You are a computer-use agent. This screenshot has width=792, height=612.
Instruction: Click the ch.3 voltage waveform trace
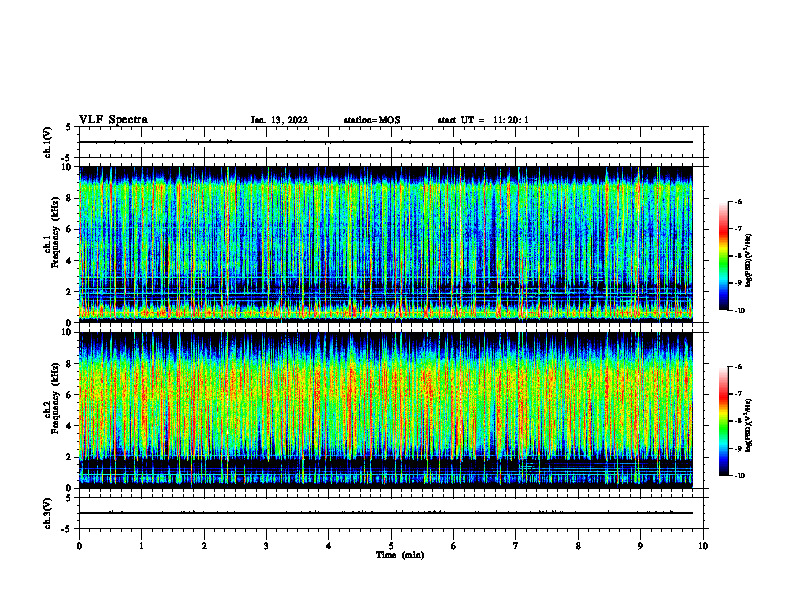[386, 513]
